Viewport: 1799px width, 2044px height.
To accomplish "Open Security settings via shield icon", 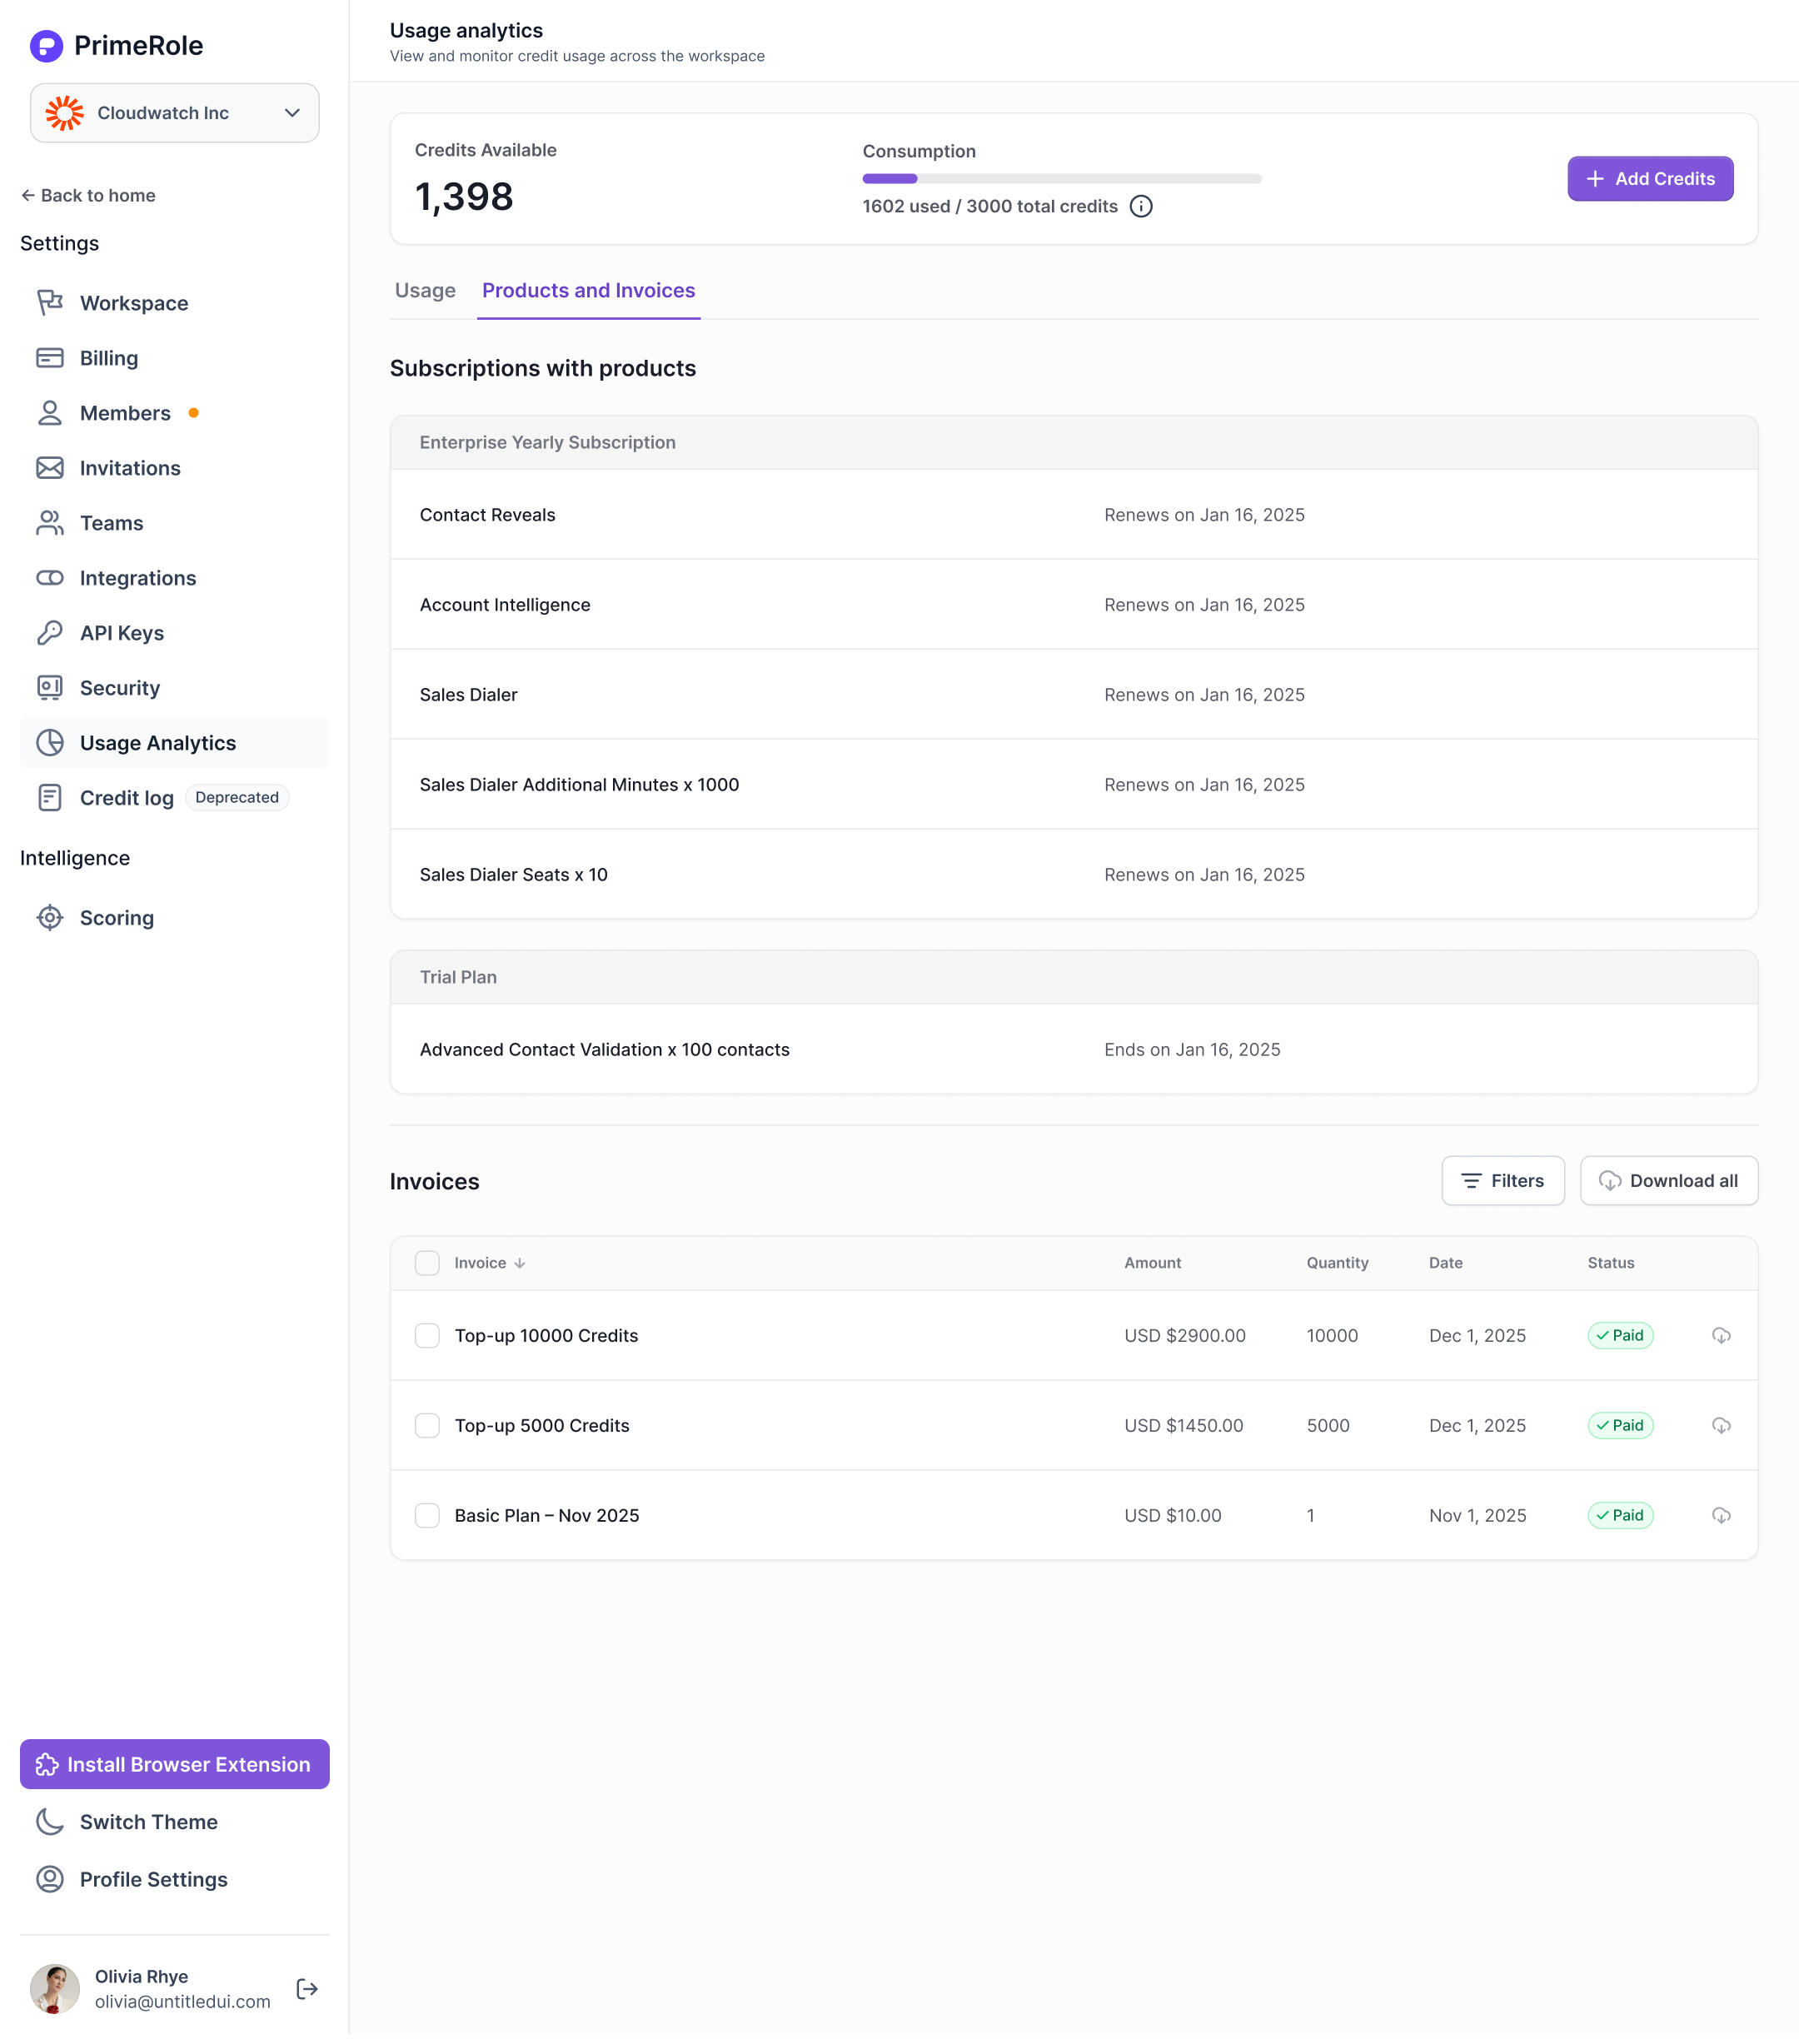I will [x=50, y=688].
